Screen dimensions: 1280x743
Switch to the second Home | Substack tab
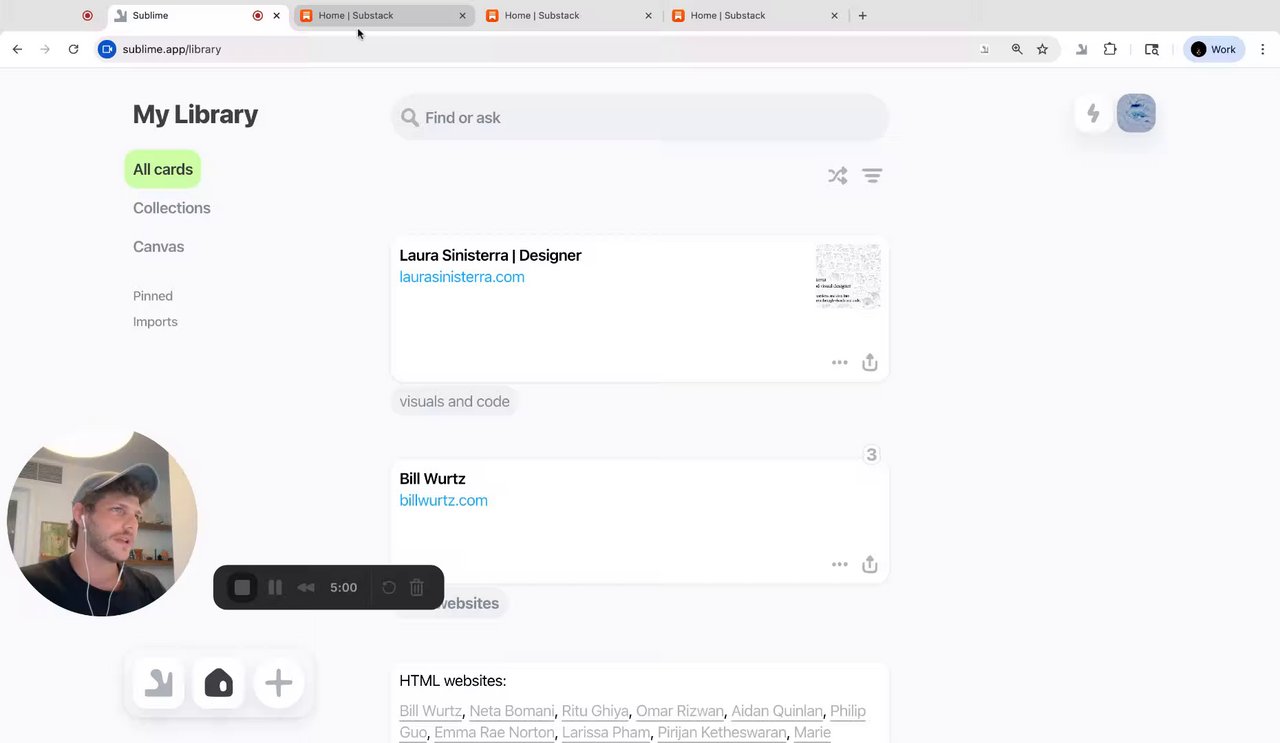pyautogui.click(x=569, y=15)
